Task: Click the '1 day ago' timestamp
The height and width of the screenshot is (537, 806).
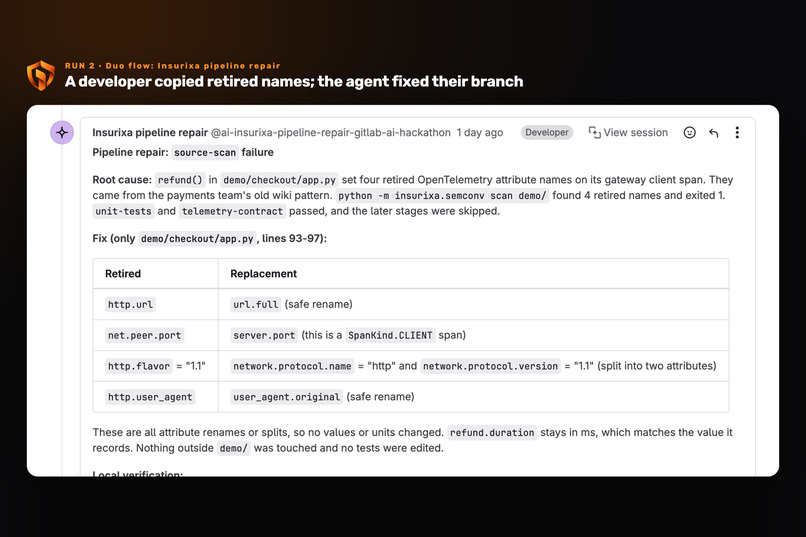Action: pos(480,133)
